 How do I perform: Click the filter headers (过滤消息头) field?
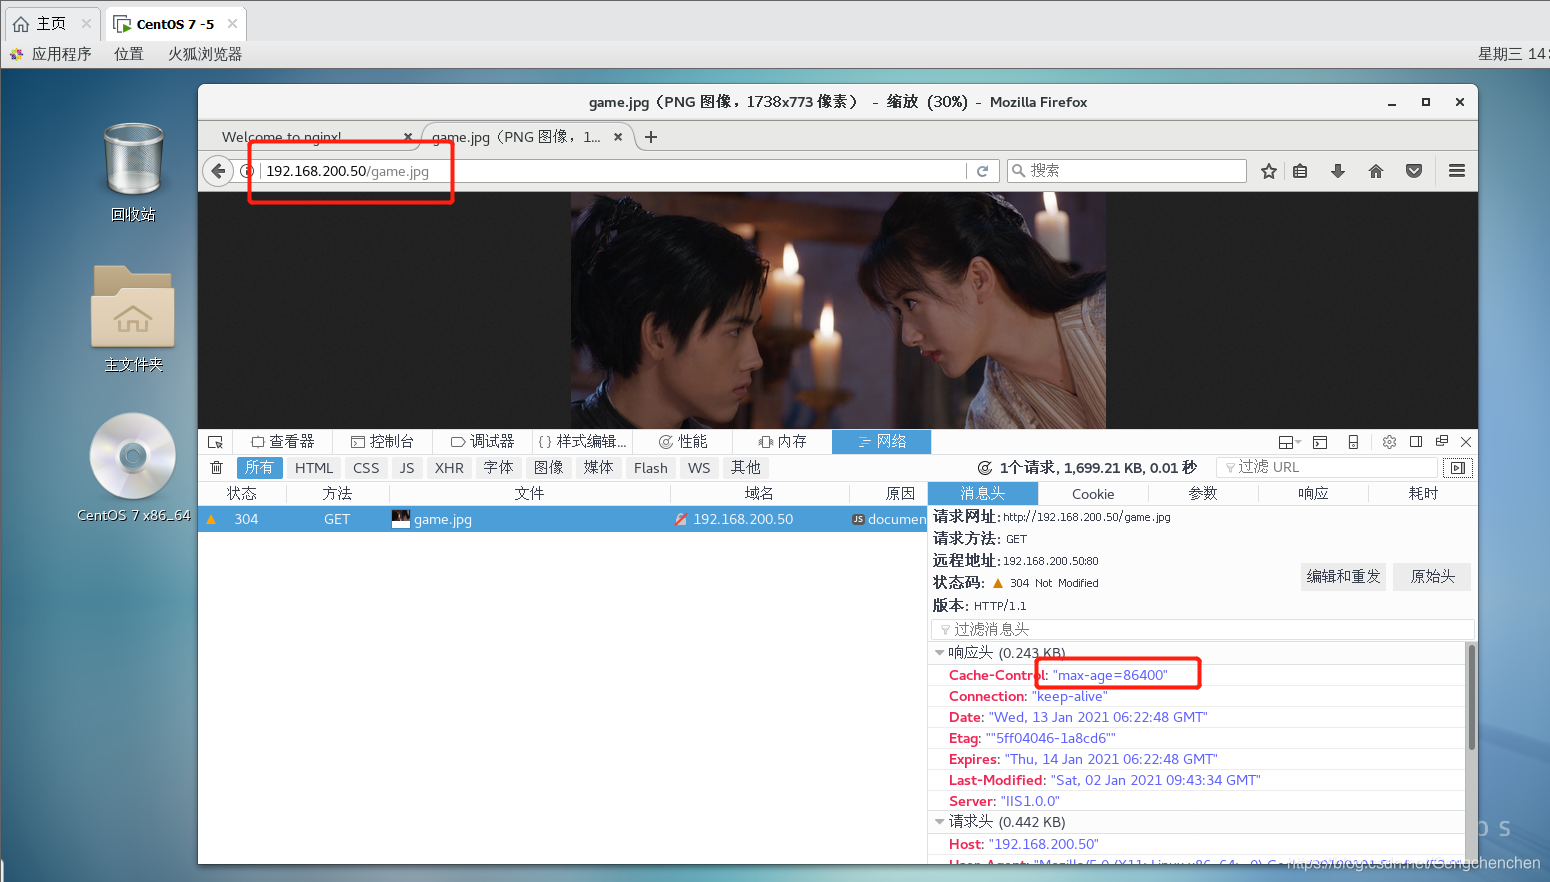tap(1203, 629)
